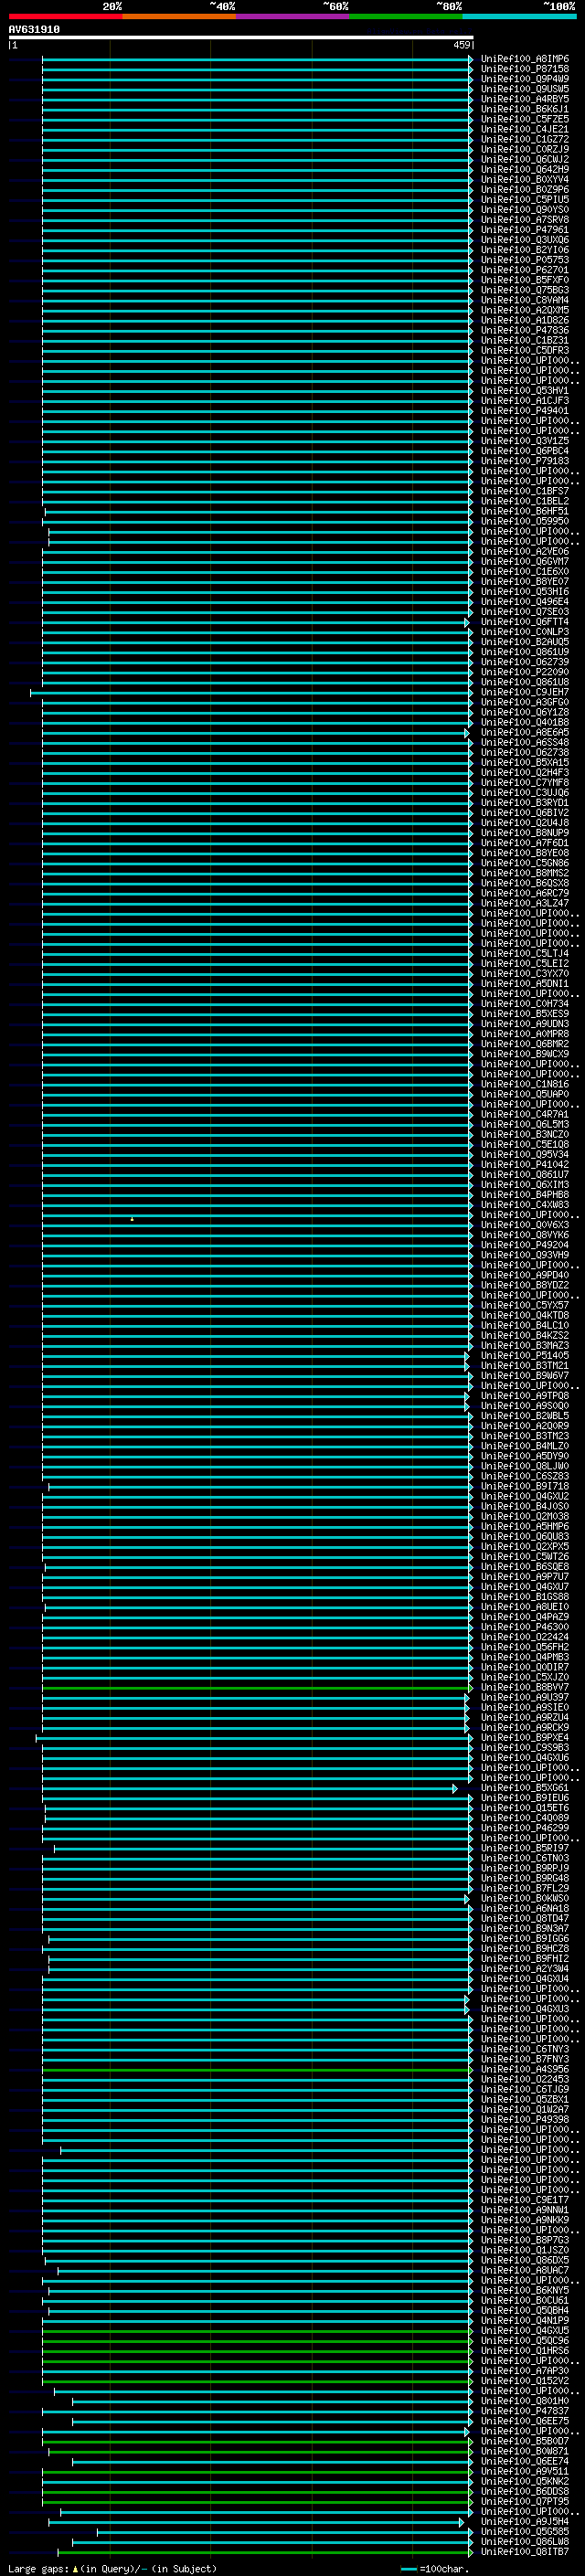This screenshot has height=2576, width=585.
Task: Select the UniRef100_P41042 label
Action: coord(524,1165)
